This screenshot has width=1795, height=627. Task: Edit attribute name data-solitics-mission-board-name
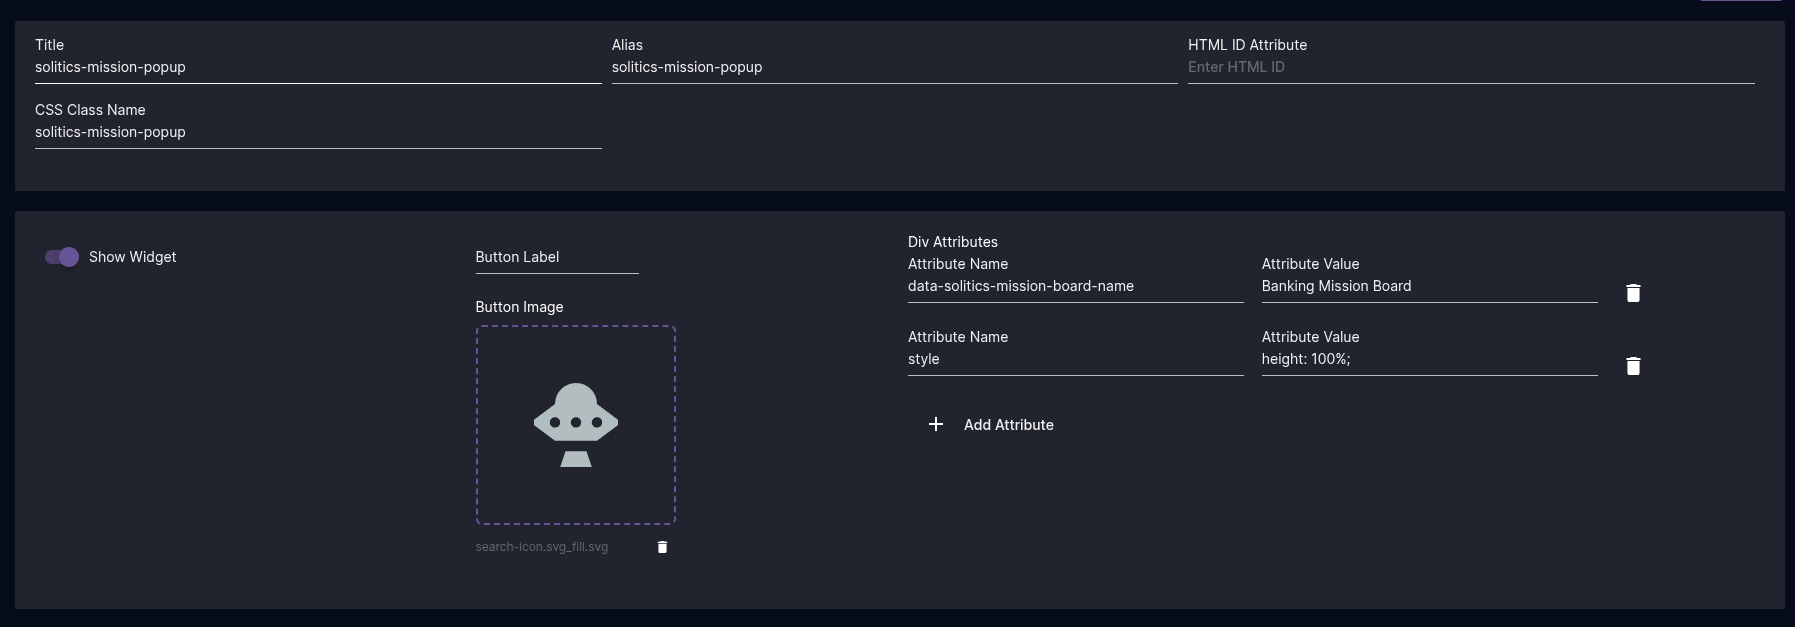(1076, 286)
